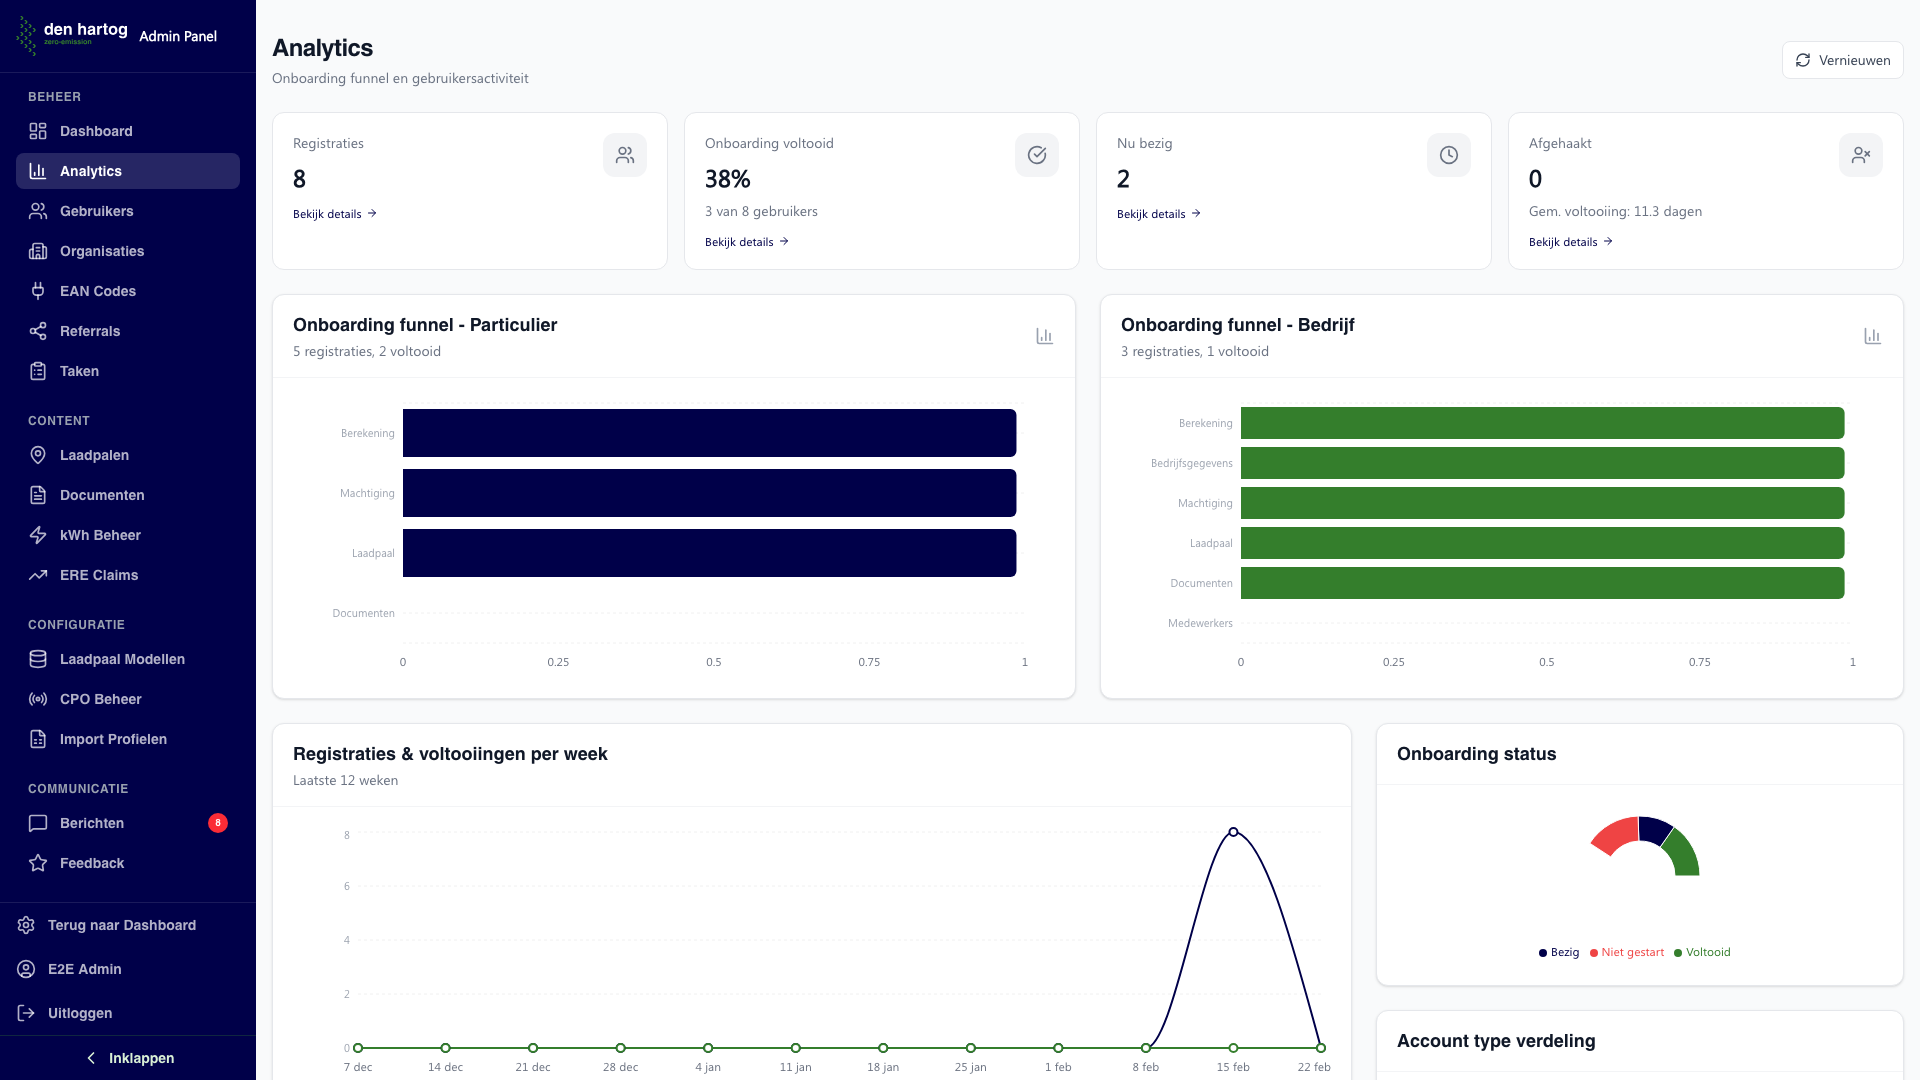1920x1080 pixels.
Task: Select the EAN Codes sidebar icon
Action: (x=37, y=291)
